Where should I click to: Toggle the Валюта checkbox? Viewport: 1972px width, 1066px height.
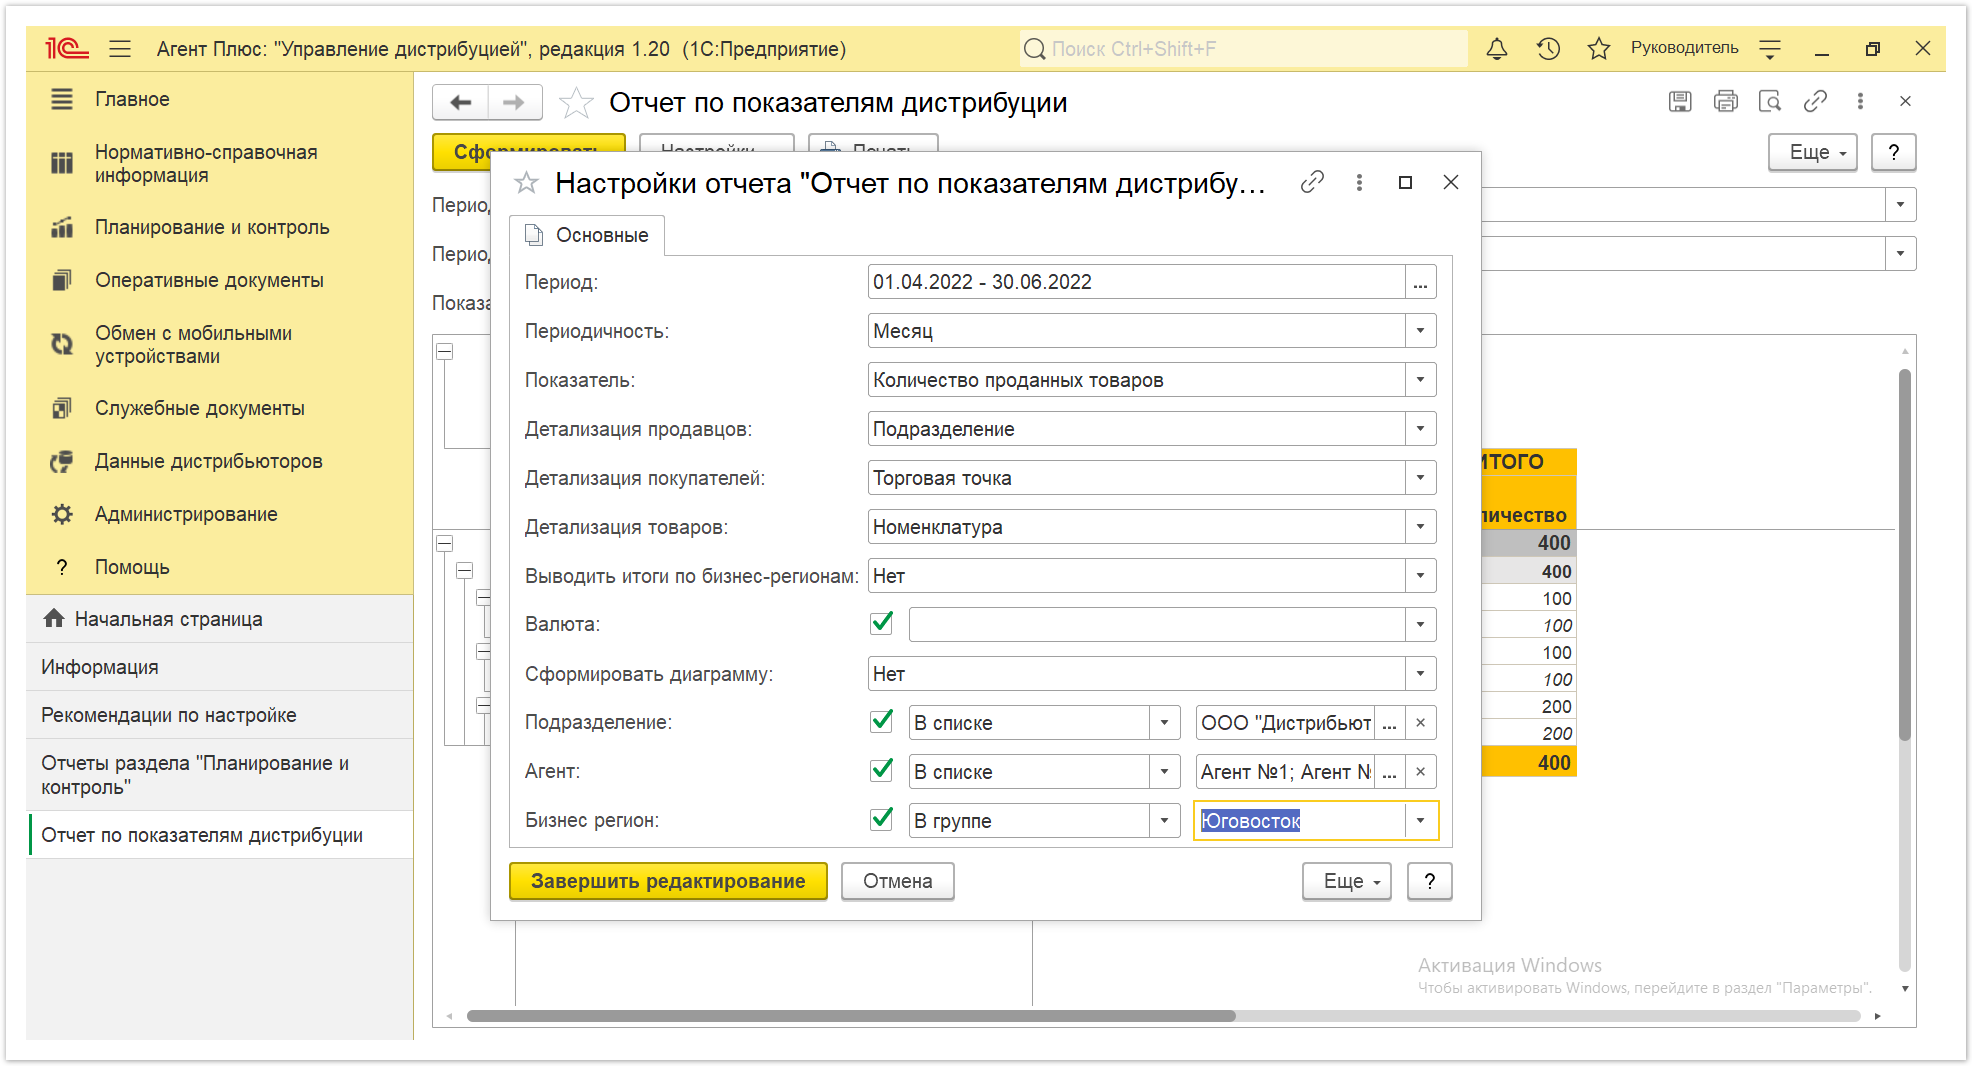pyautogui.click(x=882, y=622)
